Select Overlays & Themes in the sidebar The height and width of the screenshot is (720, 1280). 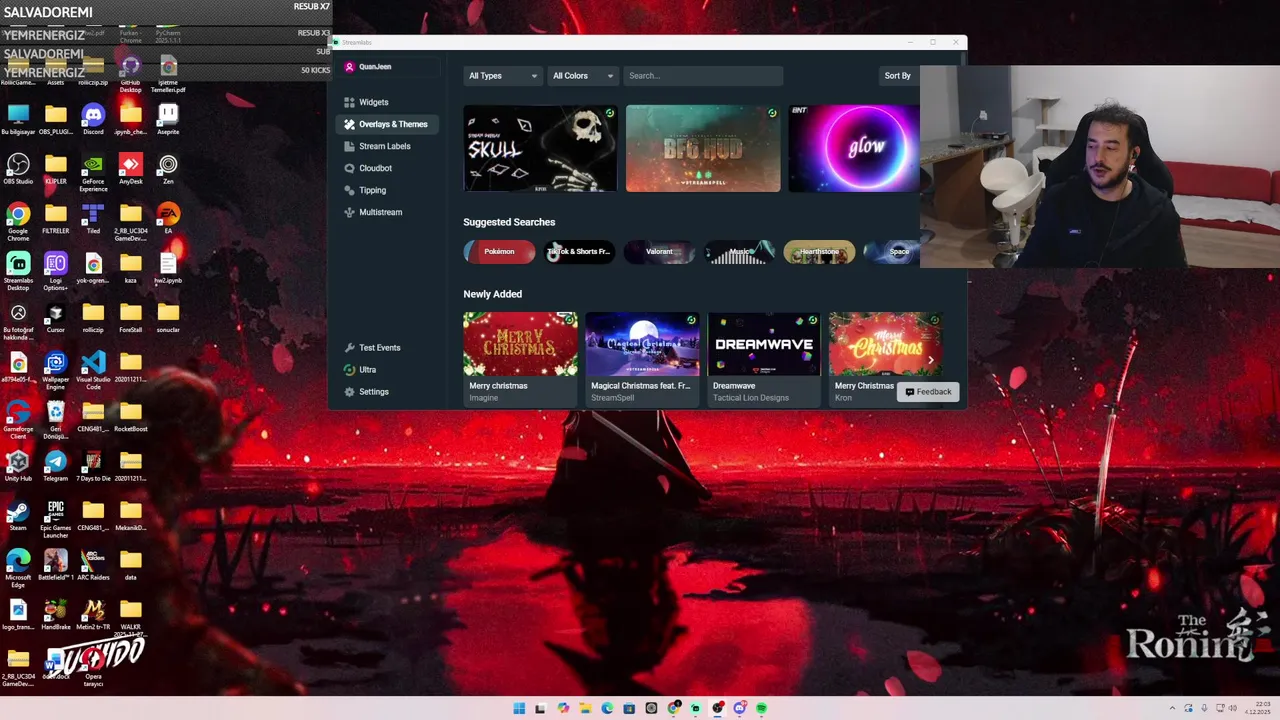coord(386,124)
